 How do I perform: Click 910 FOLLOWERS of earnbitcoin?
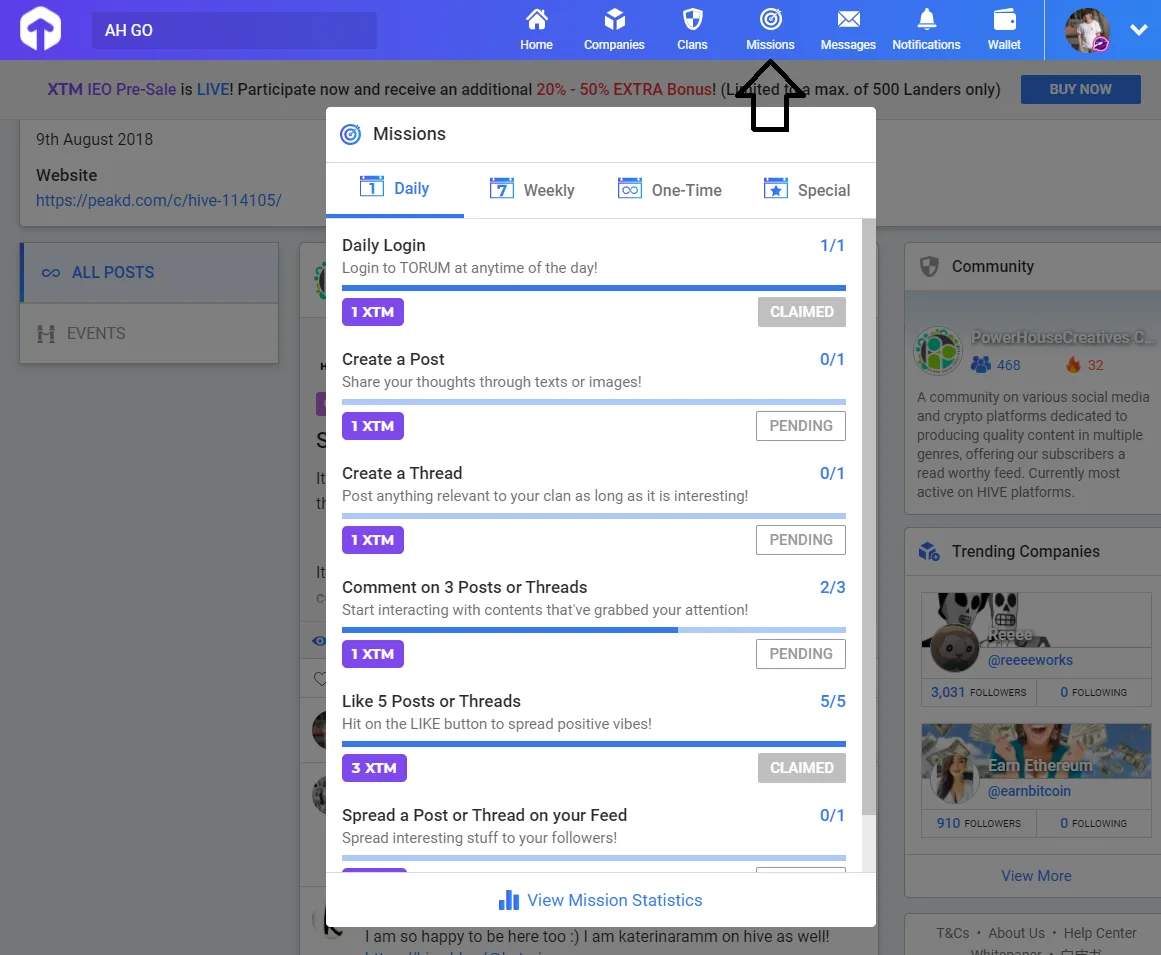tap(978, 823)
